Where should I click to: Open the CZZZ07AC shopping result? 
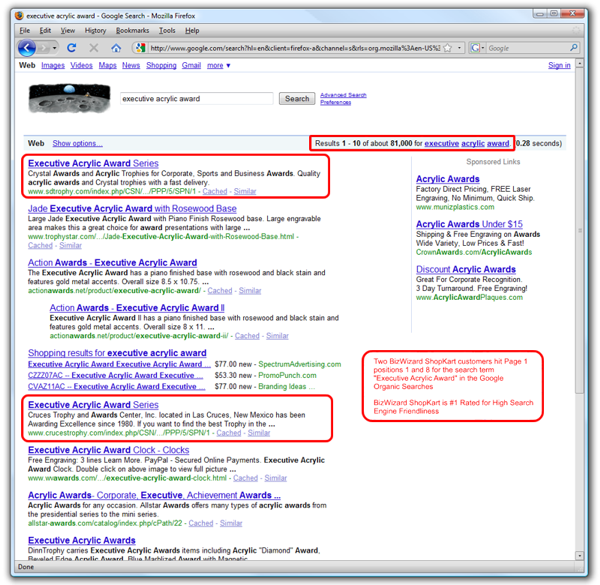point(115,375)
